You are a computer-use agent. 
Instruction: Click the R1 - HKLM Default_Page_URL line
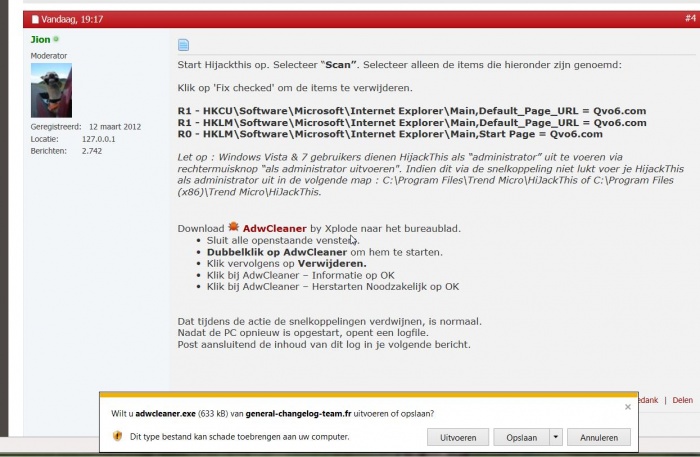pyautogui.click(x=412, y=122)
